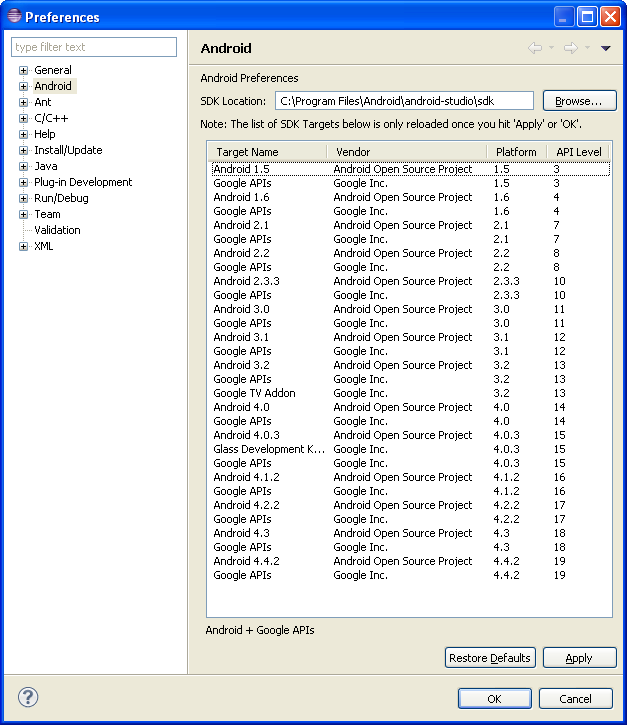Sort by the API Level column header
Image resolution: width=627 pixels, height=725 pixels.
[x=578, y=152]
